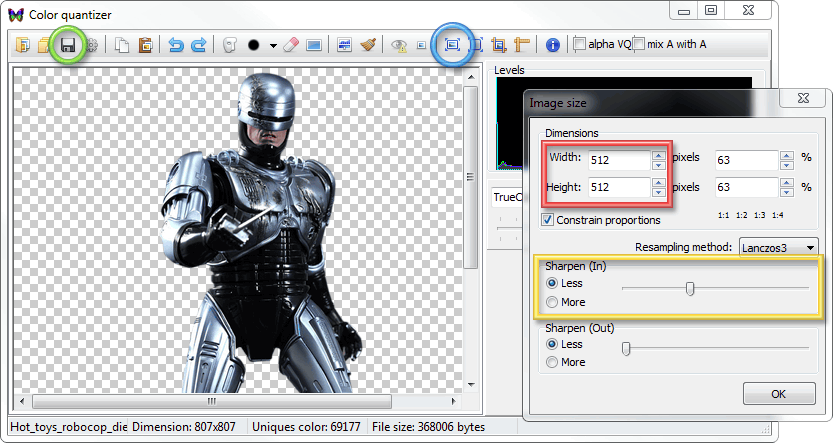Click OK in the Image size dialog
Viewport: 833px width, 443px height.
coord(779,394)
